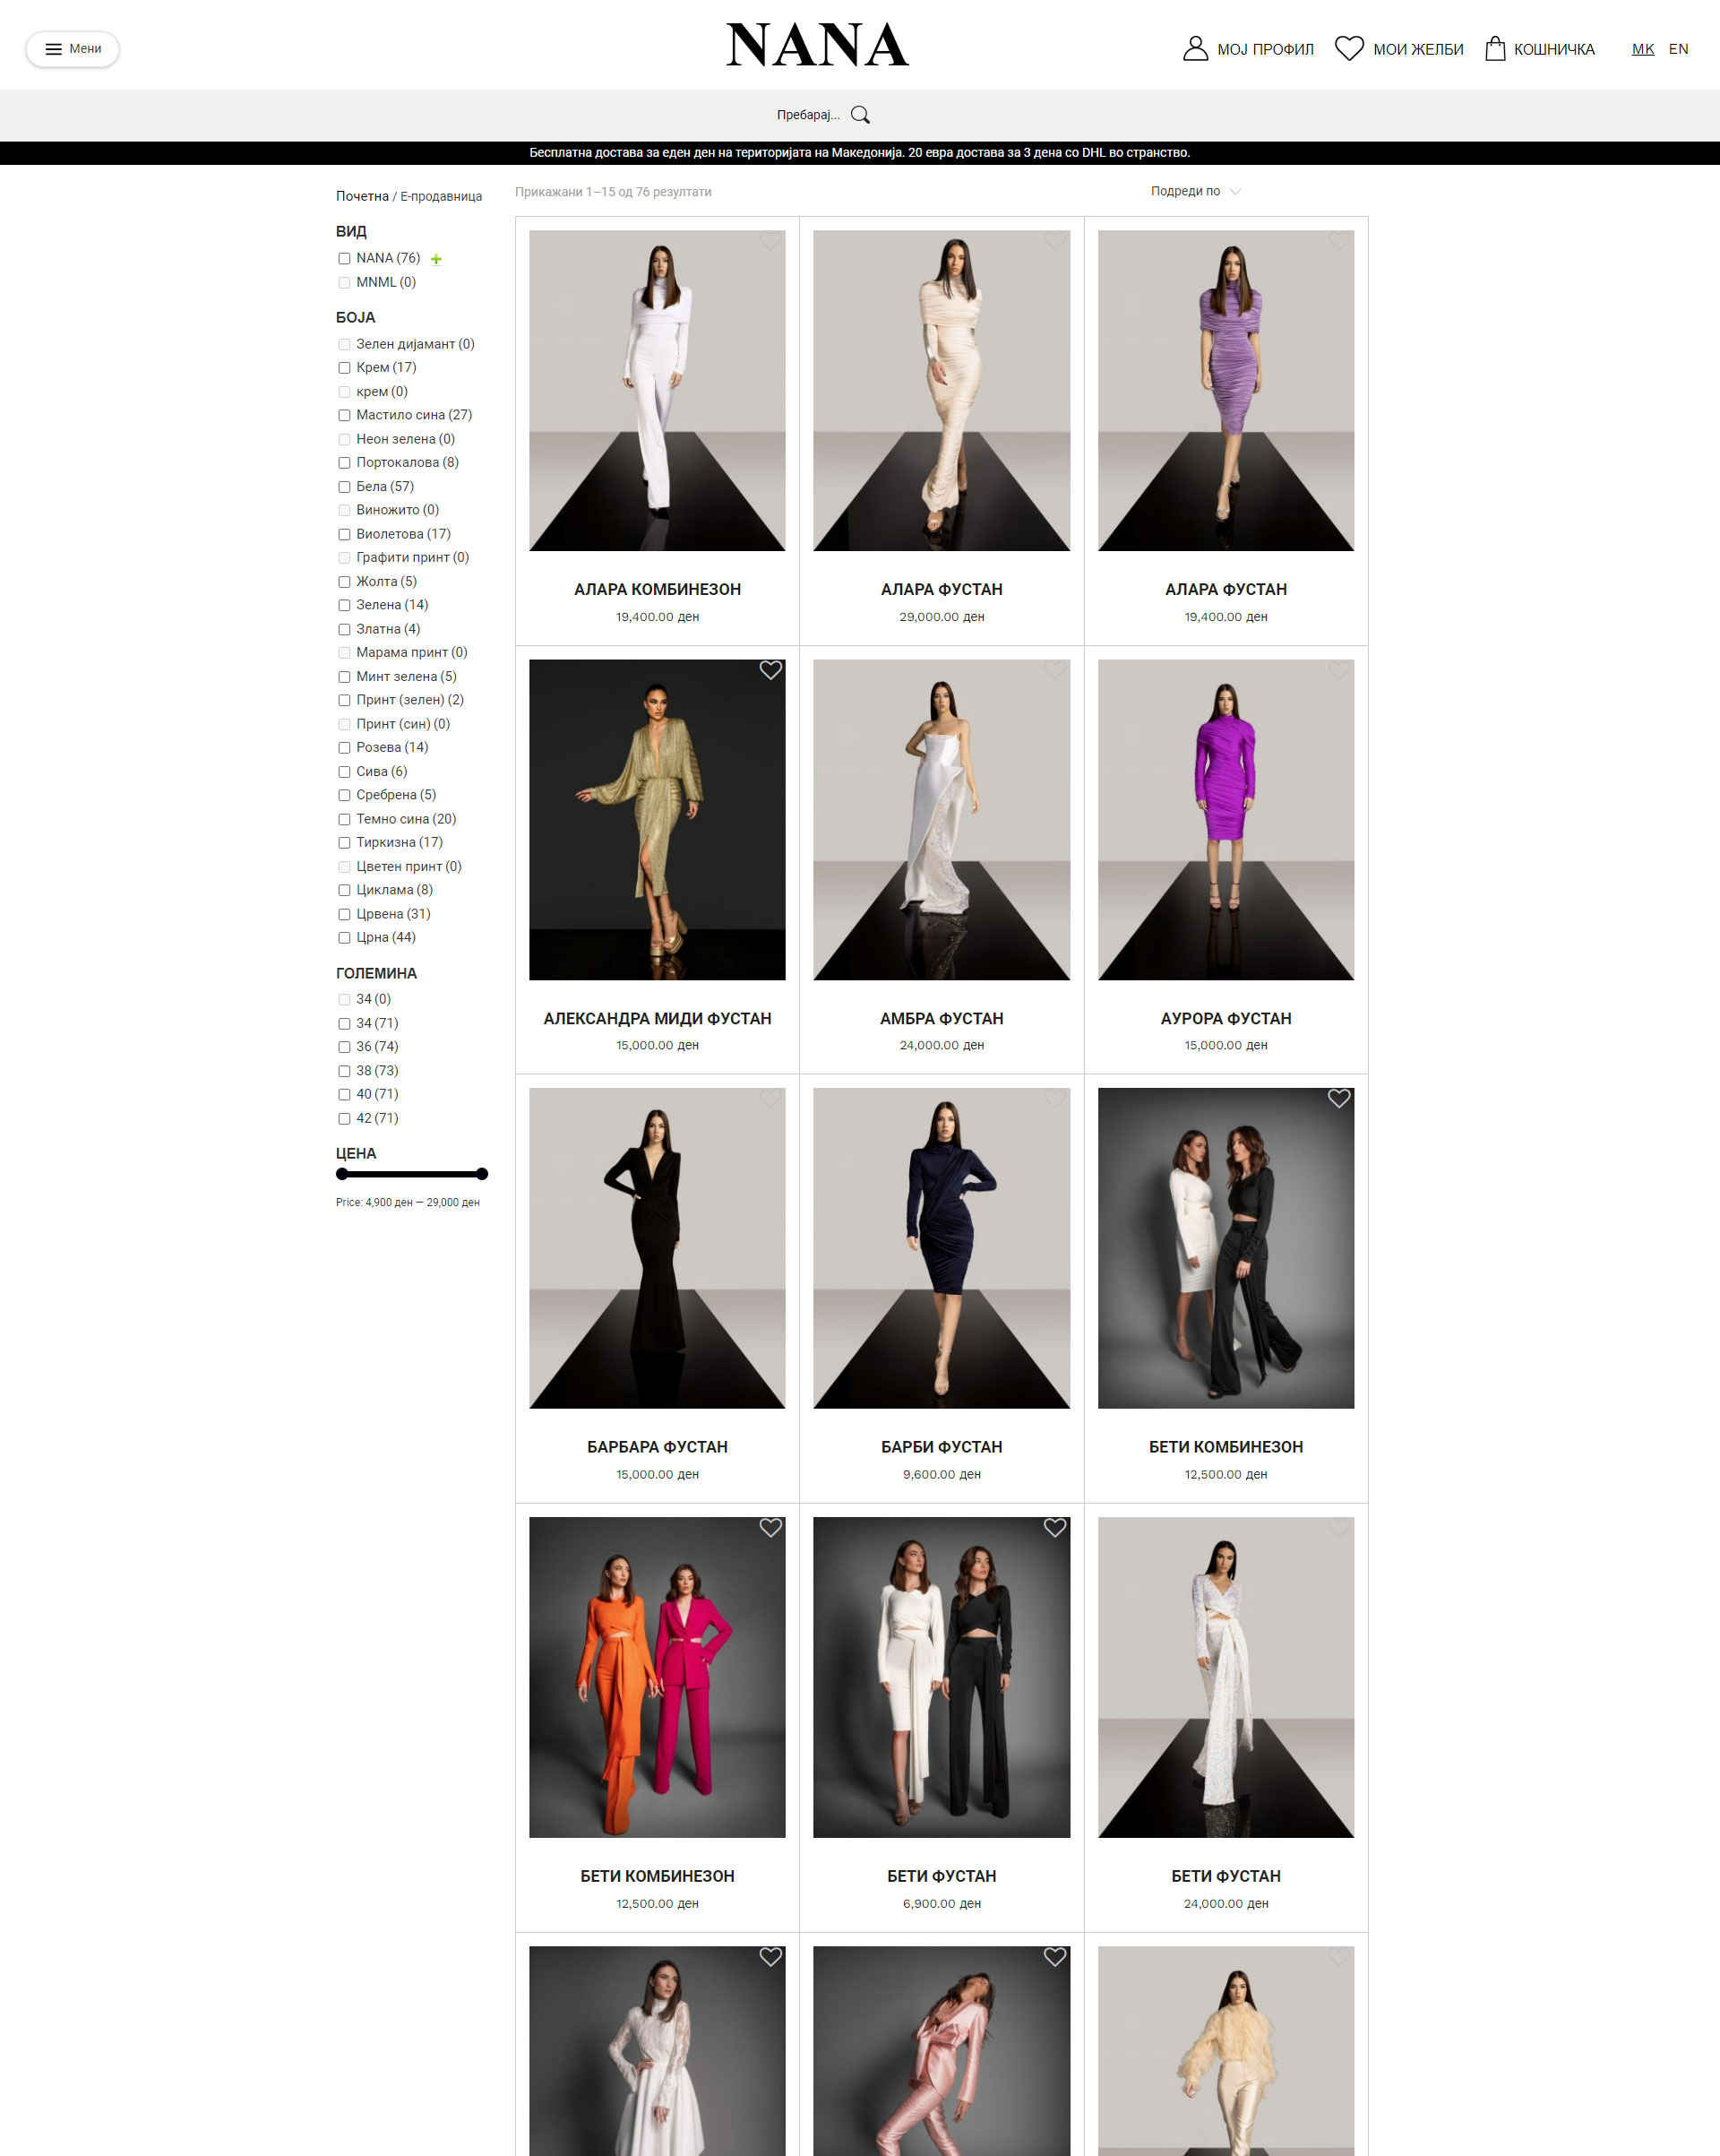
Task: Check the Циклама (8) filter
Action: [344, 890]
